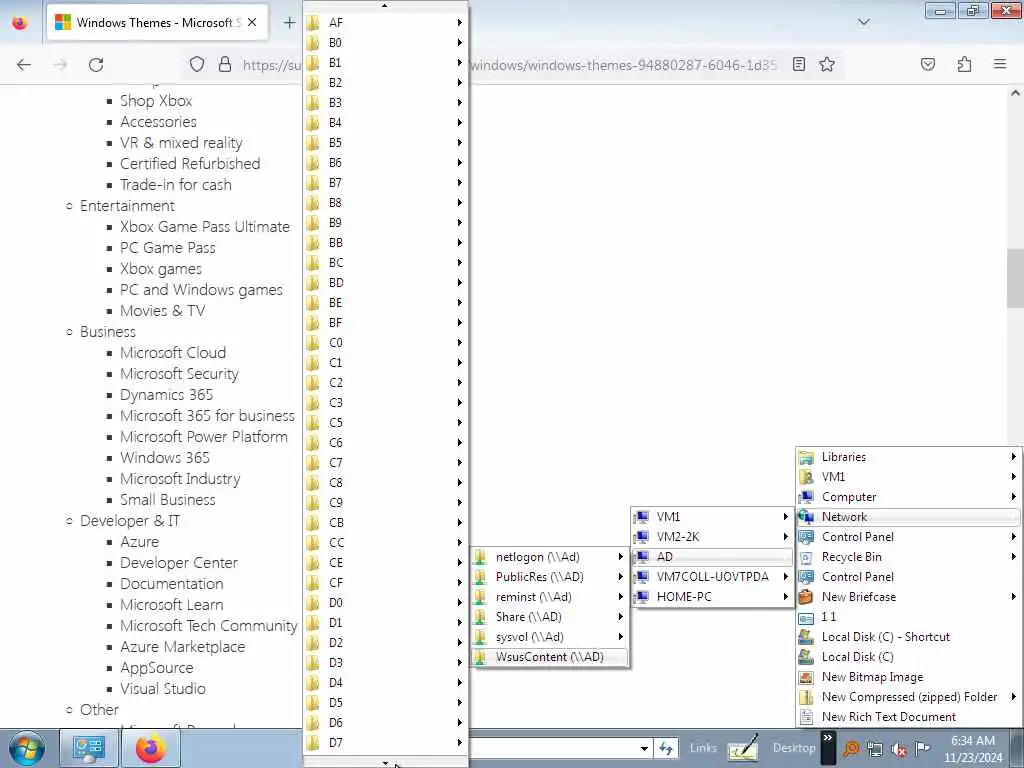The width and height of the screenshot is (1024, 768).
Task: Click the C5 folder icon
Action: [313, 423]
